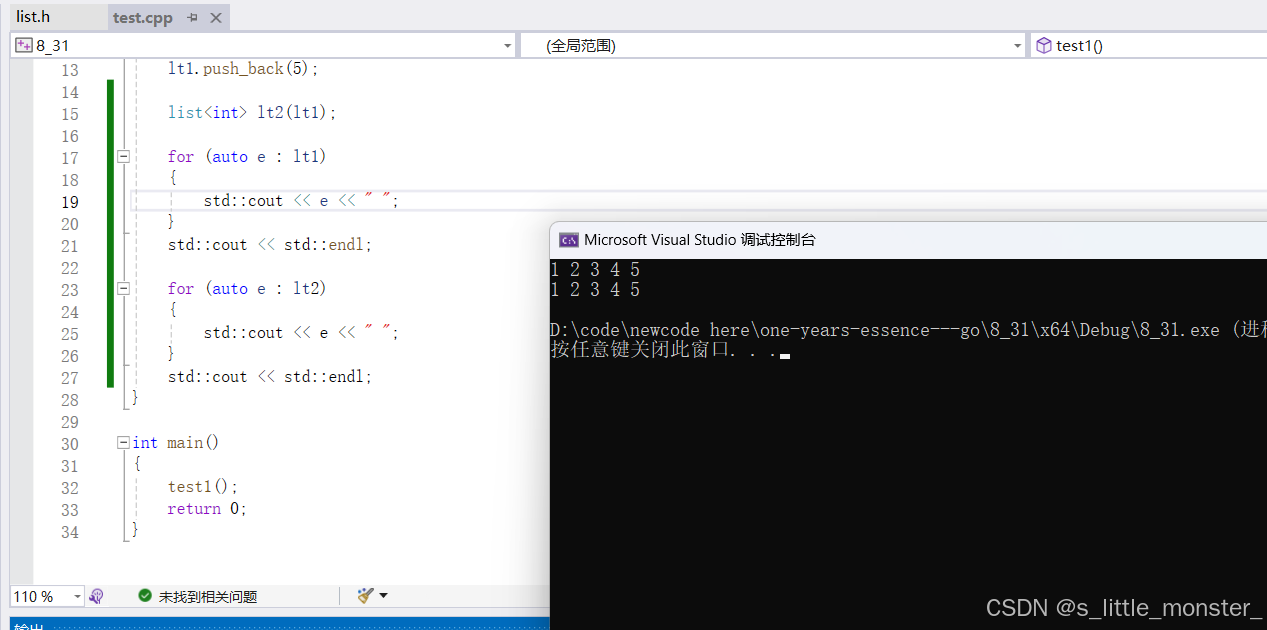Collapse the for loop over lt2
Screen dimensions: 1267x630
click(124, 289)
